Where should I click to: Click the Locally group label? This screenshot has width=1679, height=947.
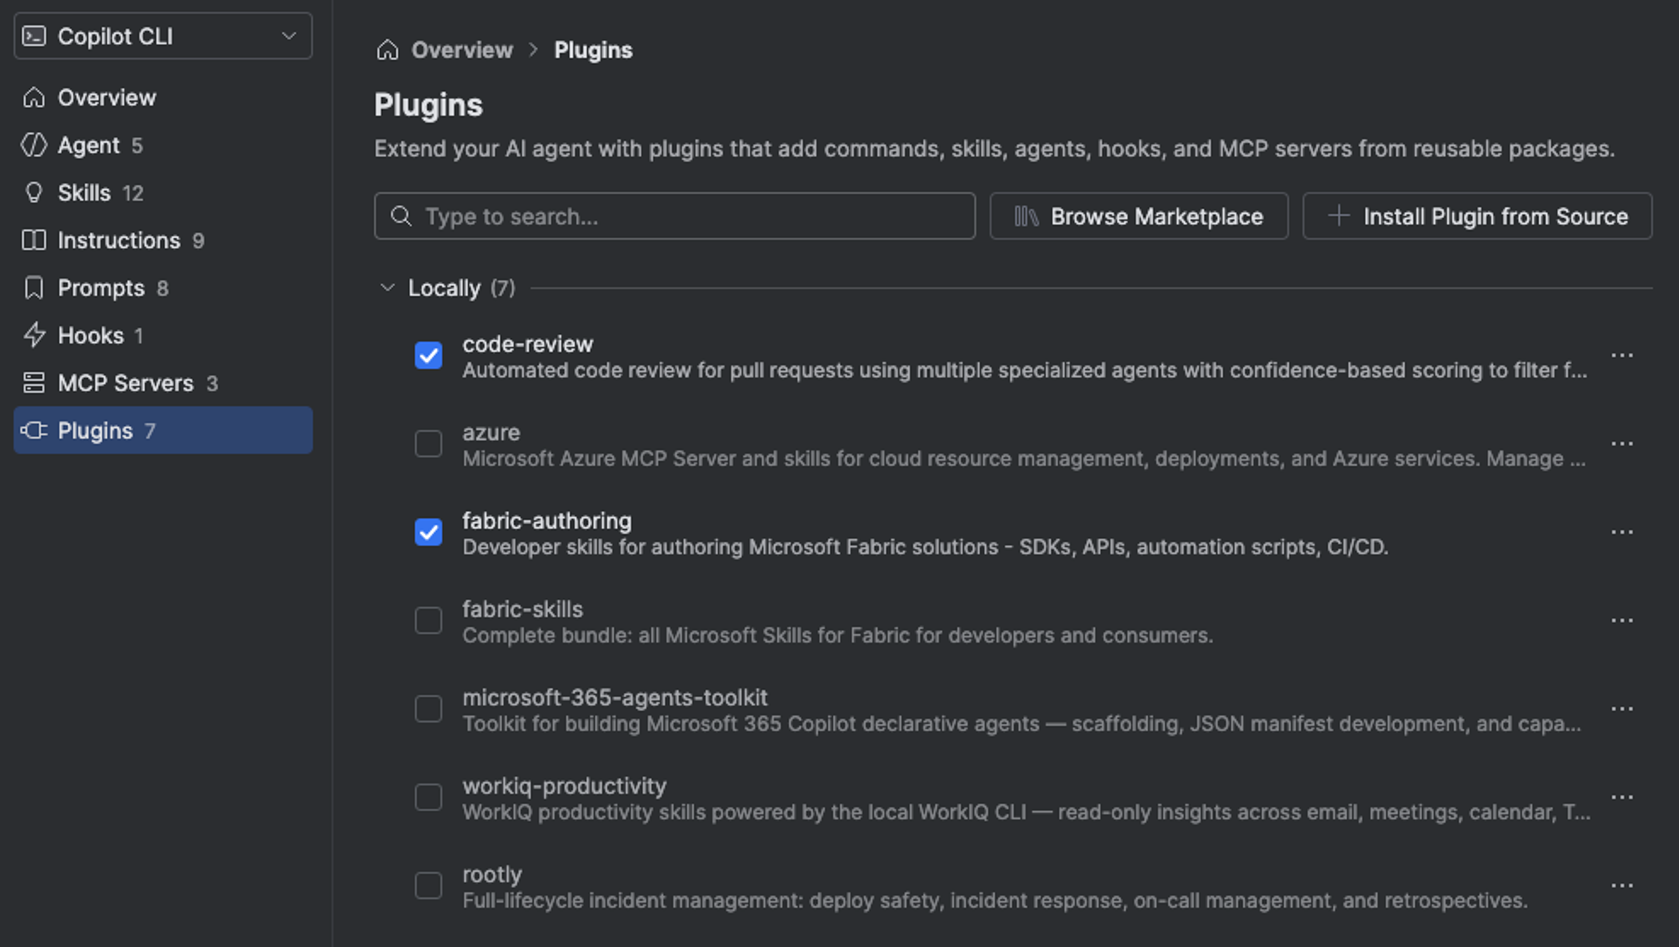tap(444, 288)
